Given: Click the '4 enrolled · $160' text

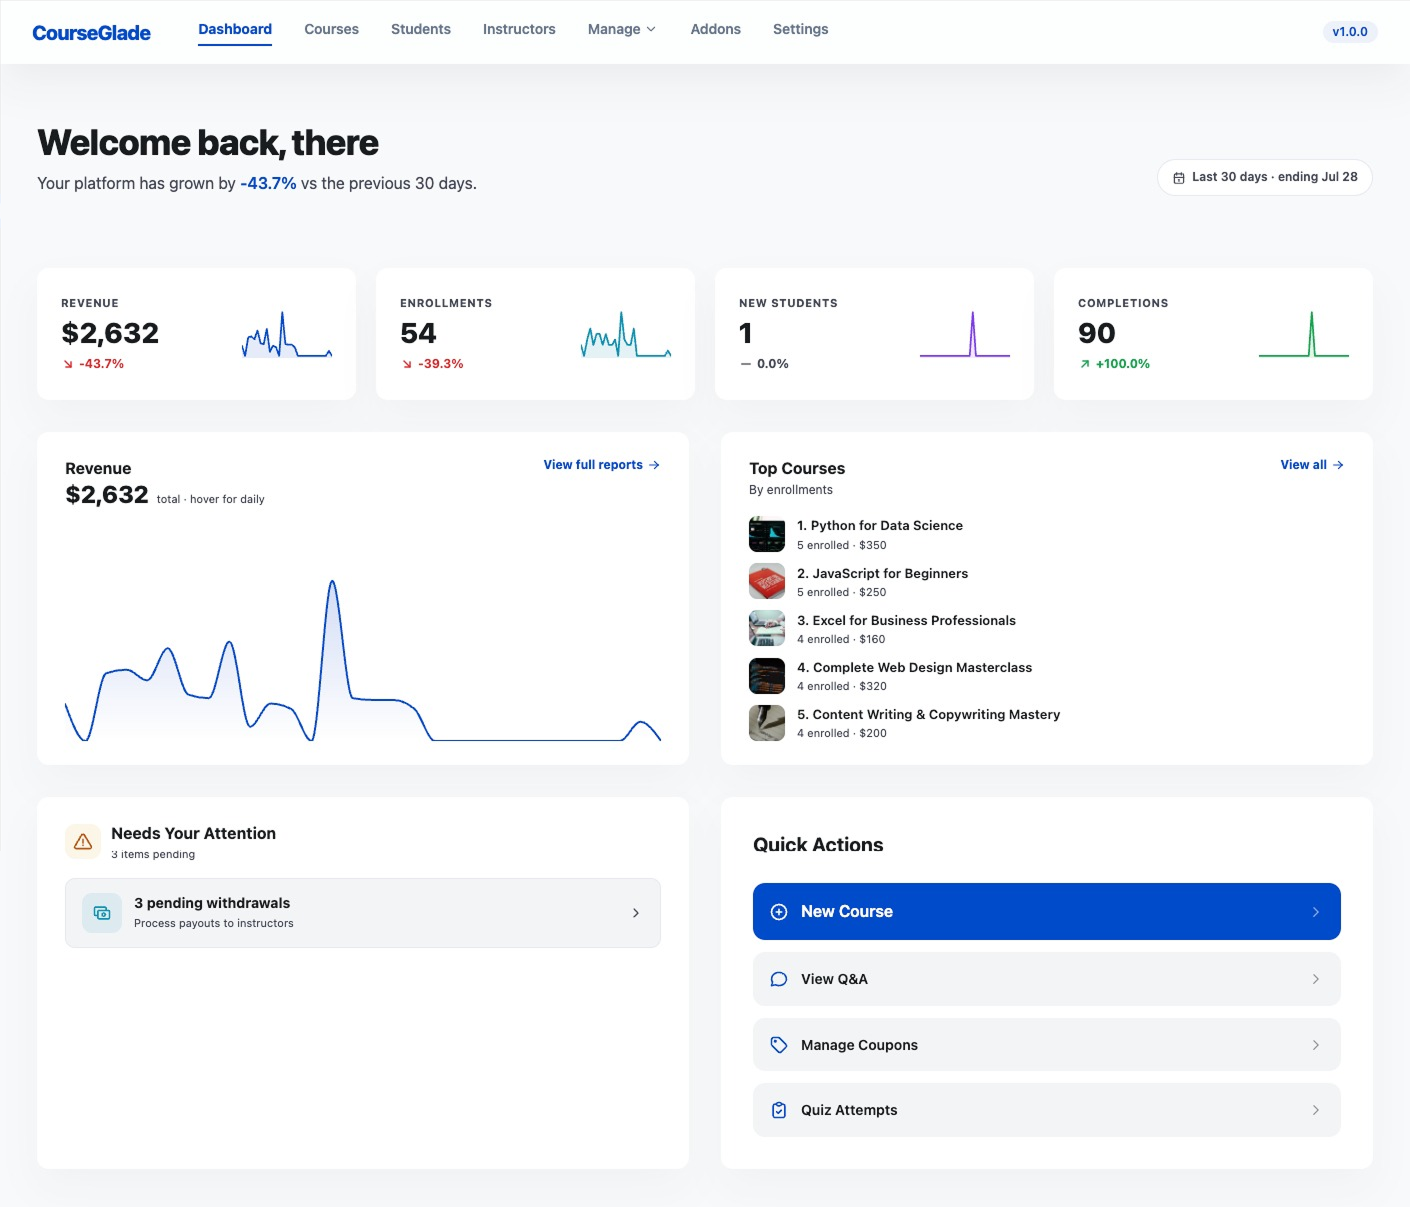Looking at the screenshot, I should click(x=841, y=640).
